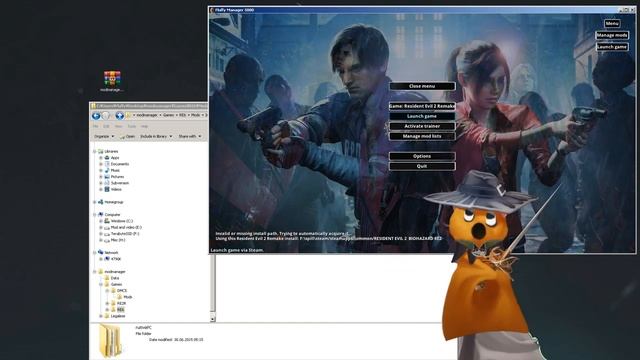Click Close menu in Fluffy Manager

[422, 86]
